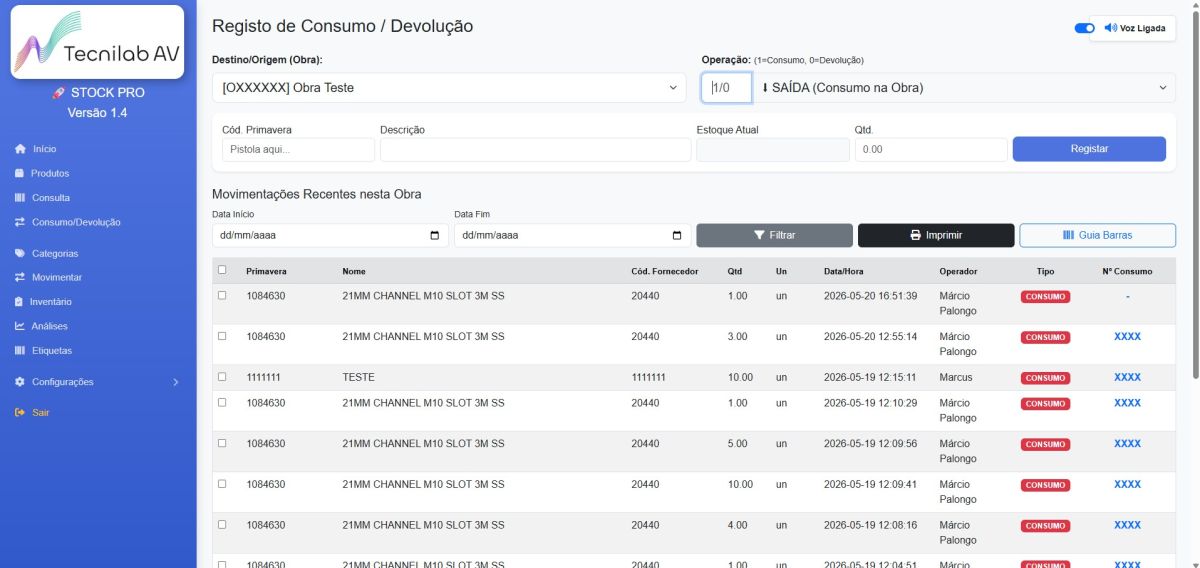1200x568 pixels.
Task: Click the Nº Consumo column header
Action: tap(1127, 271)
